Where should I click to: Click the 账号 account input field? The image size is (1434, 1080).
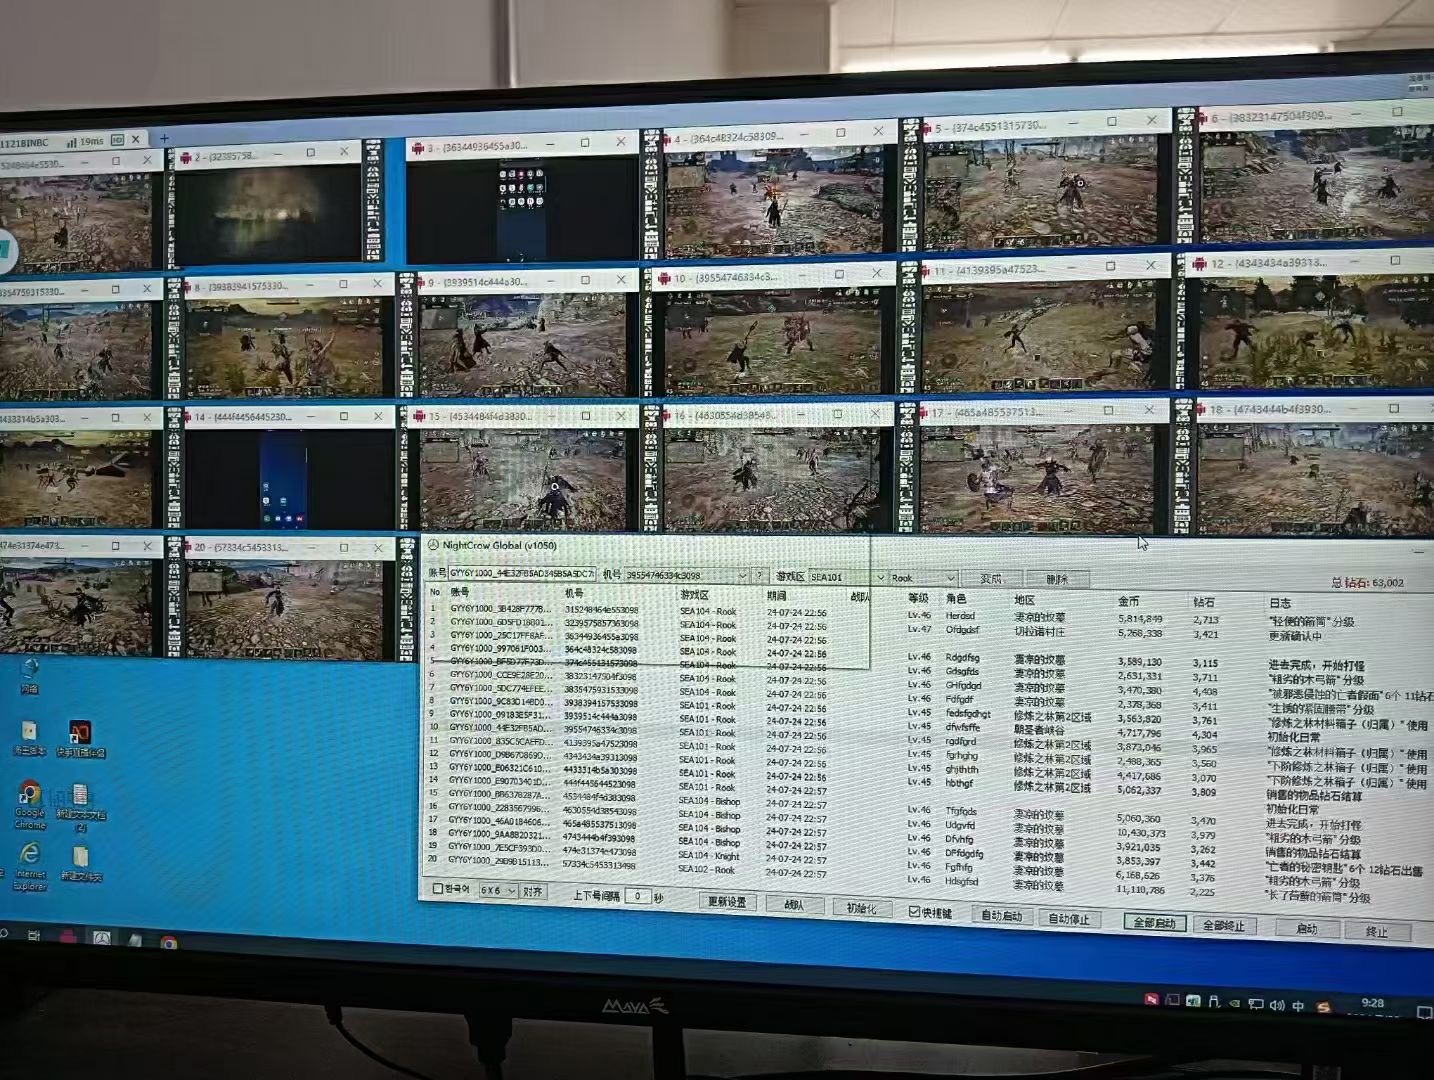(x=521, y=573)
